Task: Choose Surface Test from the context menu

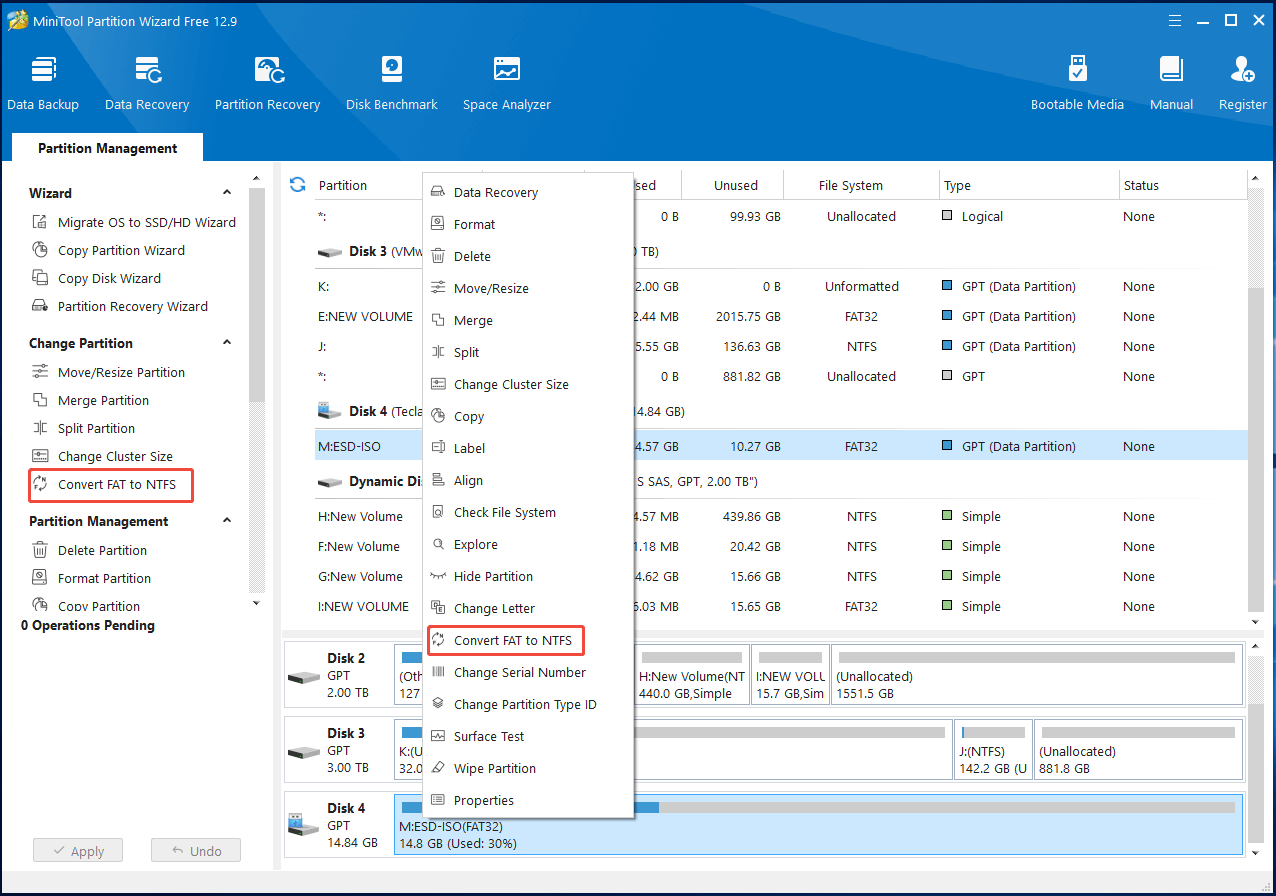Action: [x=528, y=737]
